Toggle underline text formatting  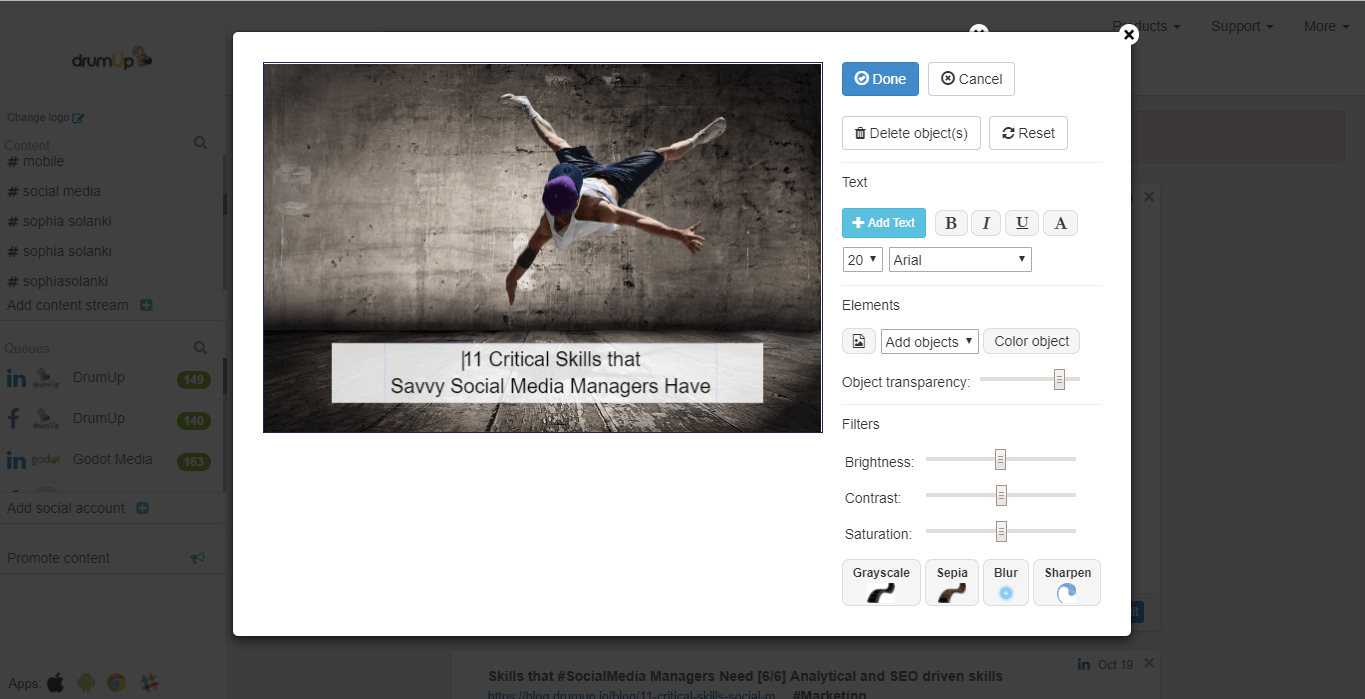pyautogui.click(x=1021, y=222)
